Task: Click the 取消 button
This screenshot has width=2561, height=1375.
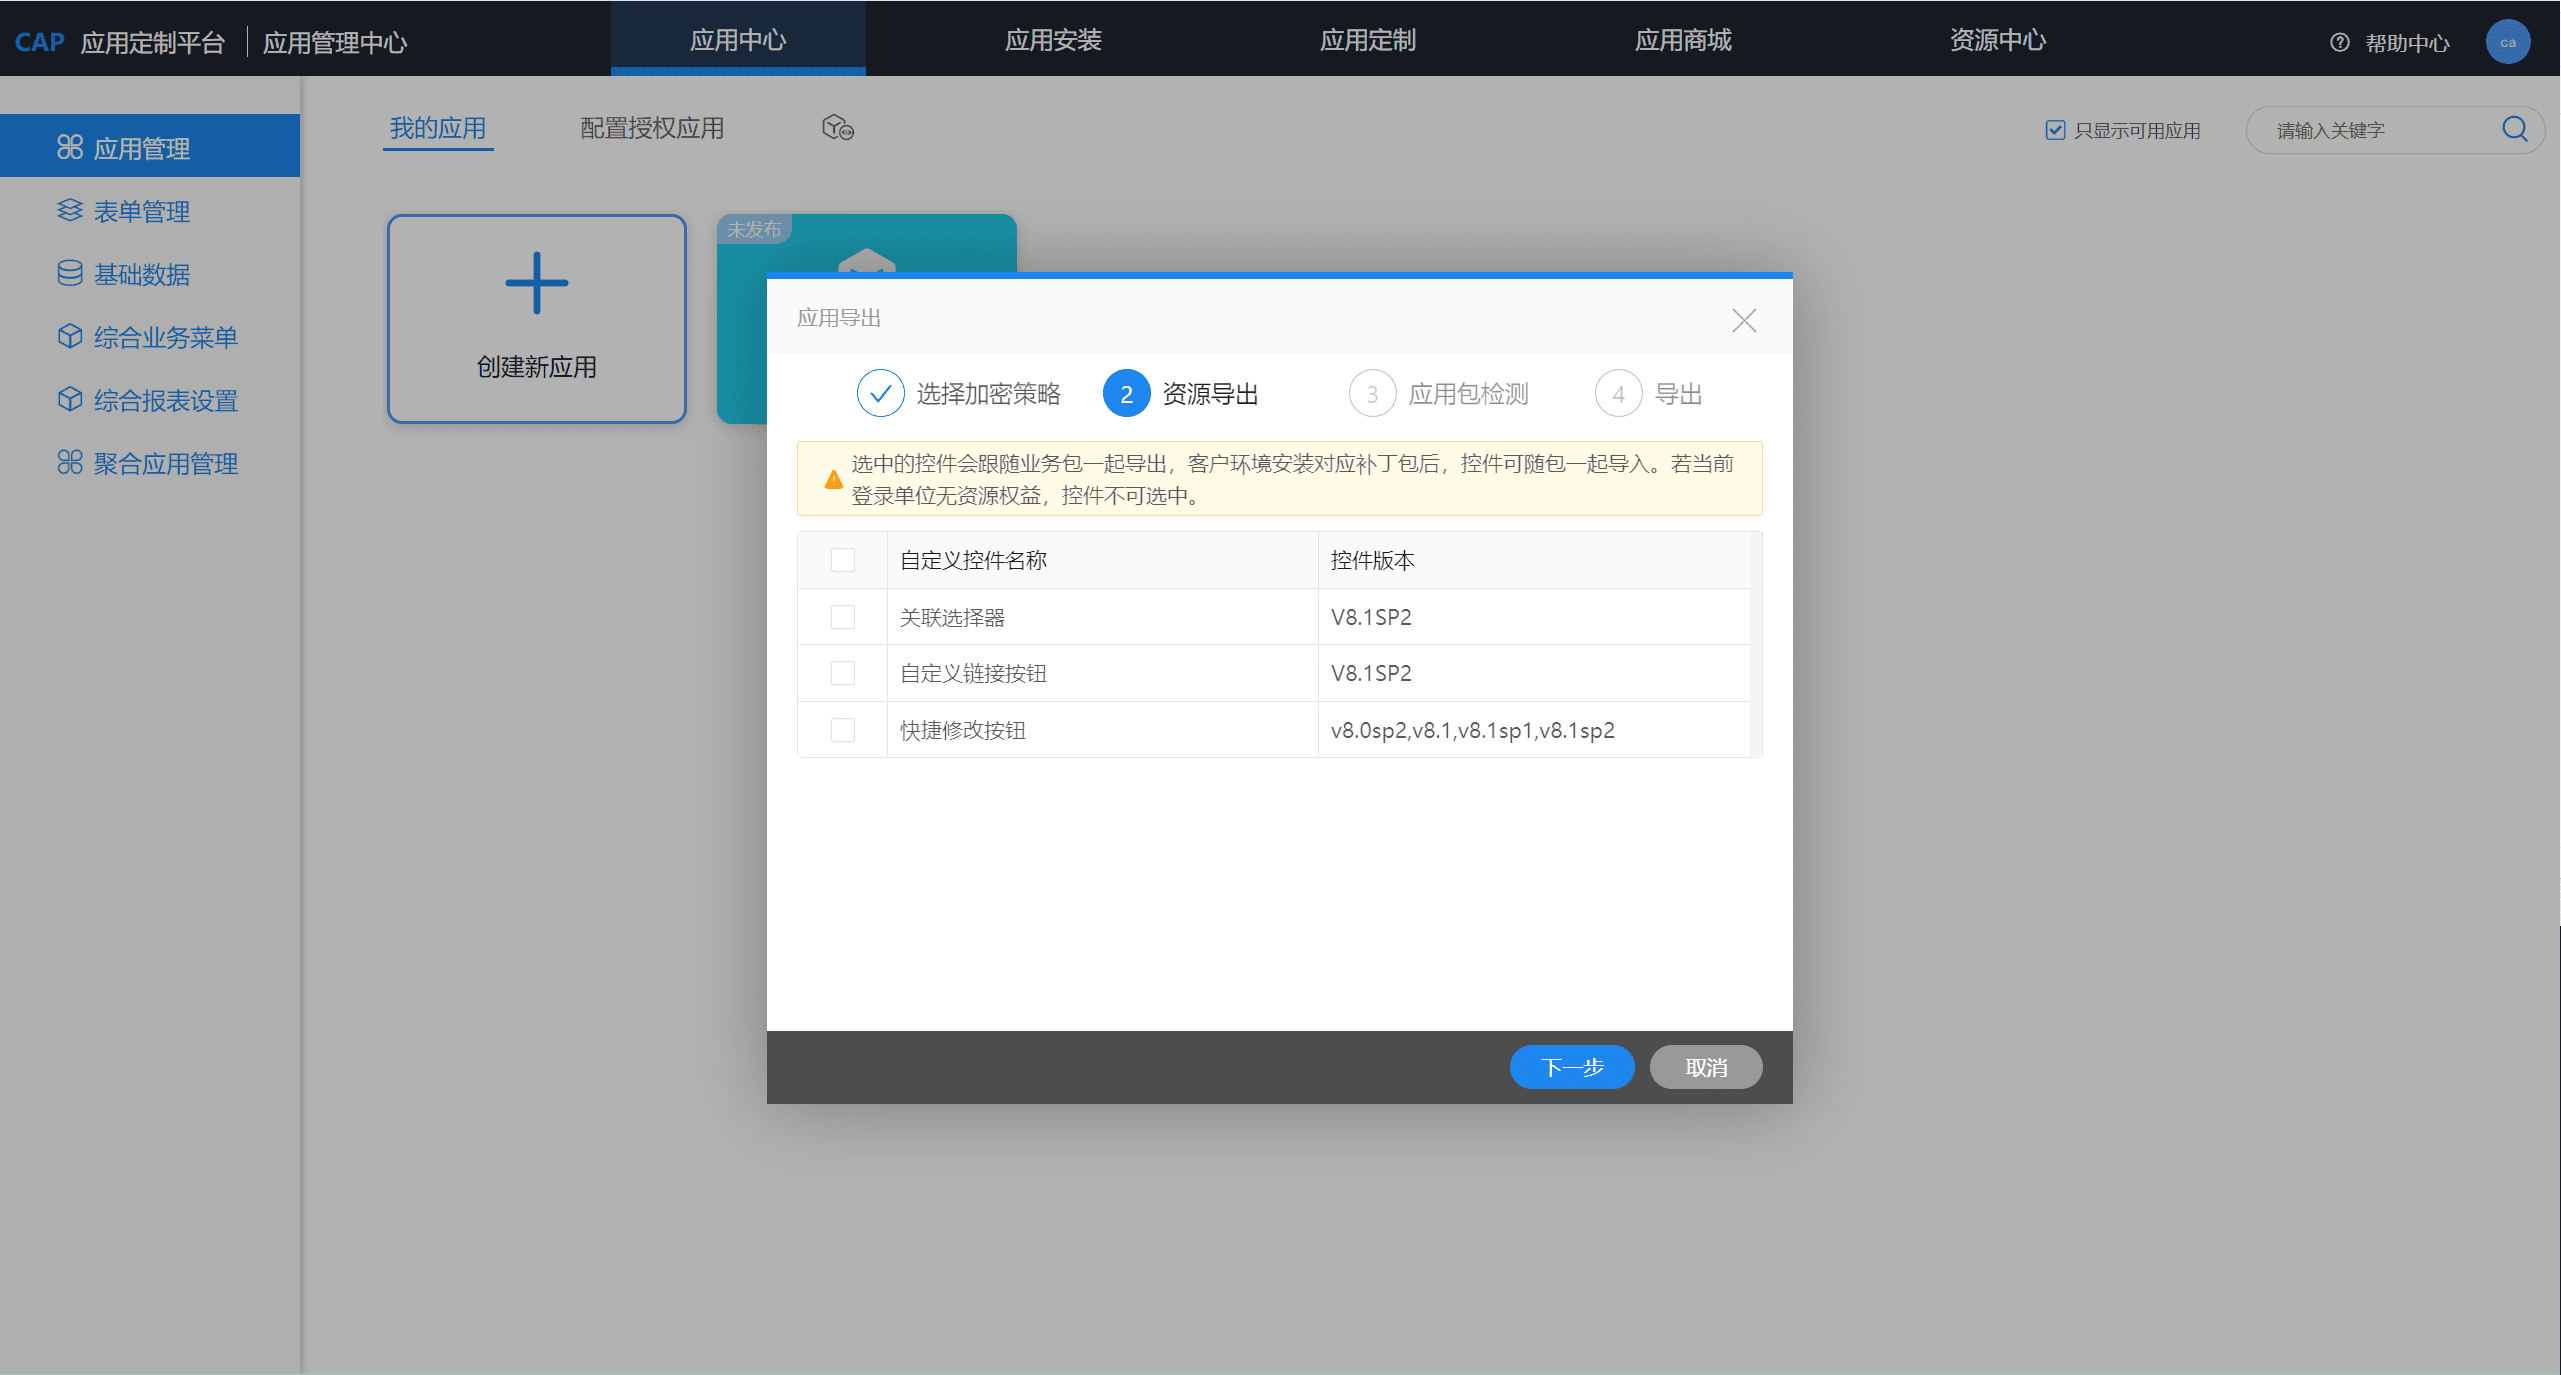Action: point(1706,1067)
